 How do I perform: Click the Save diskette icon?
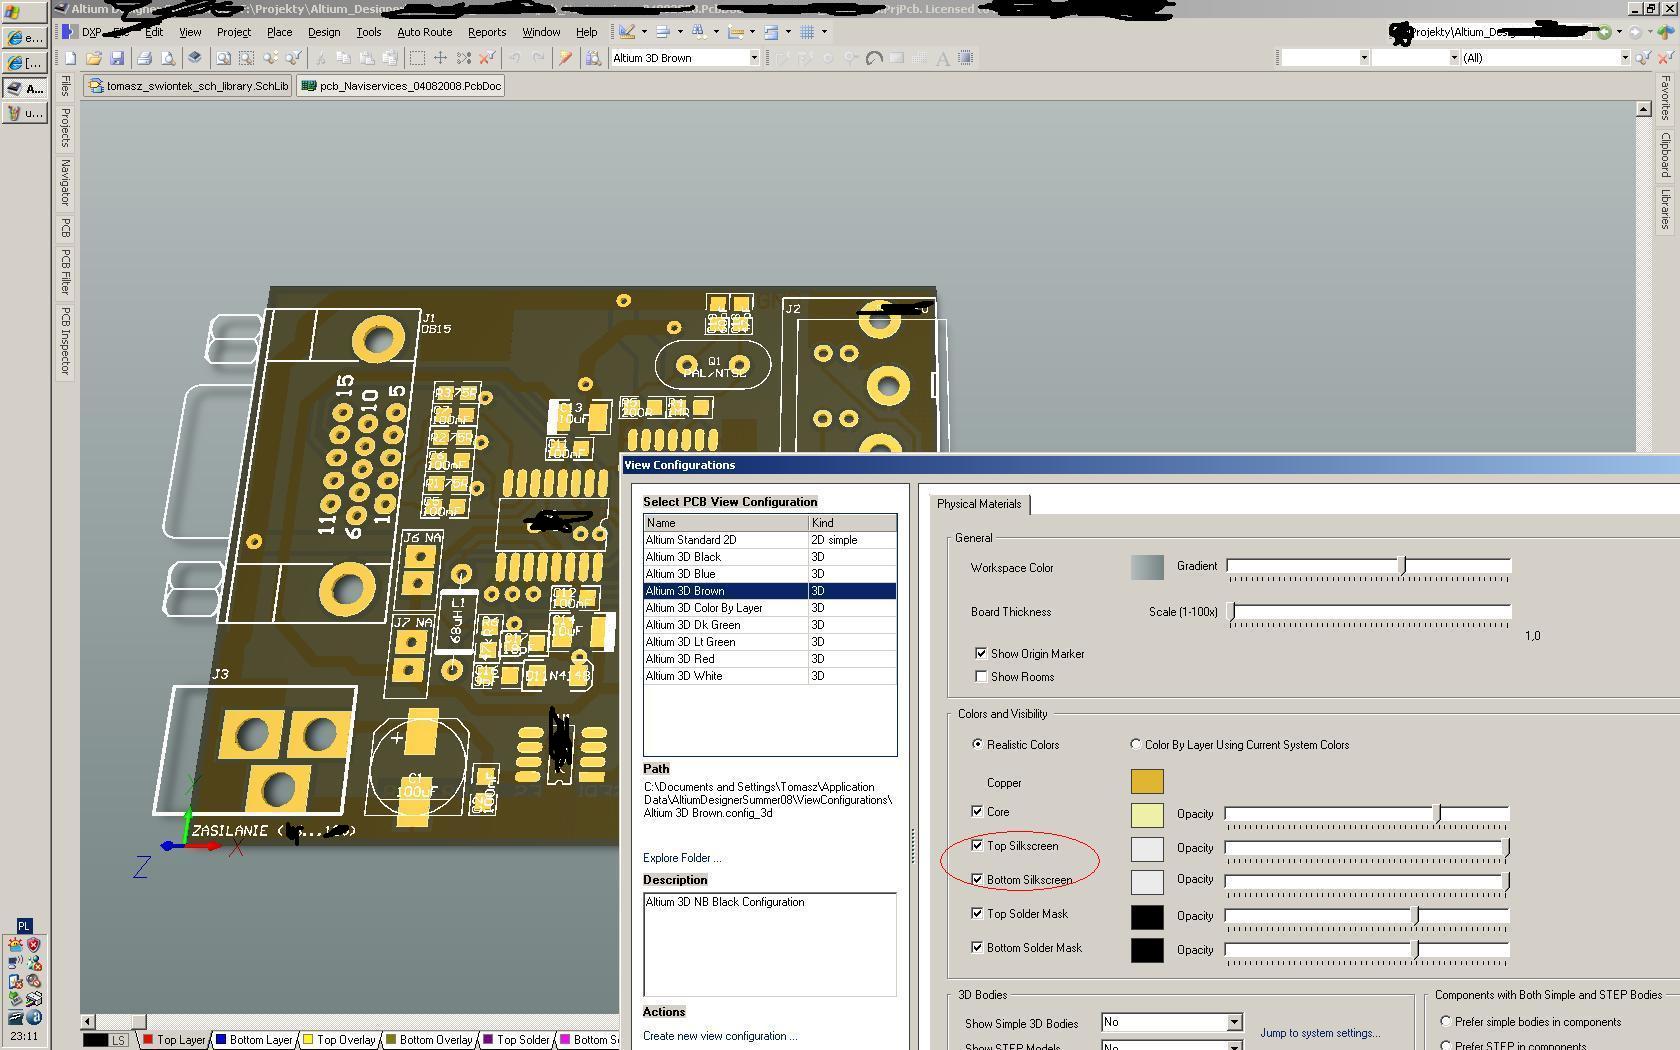[x=117, y=58]
